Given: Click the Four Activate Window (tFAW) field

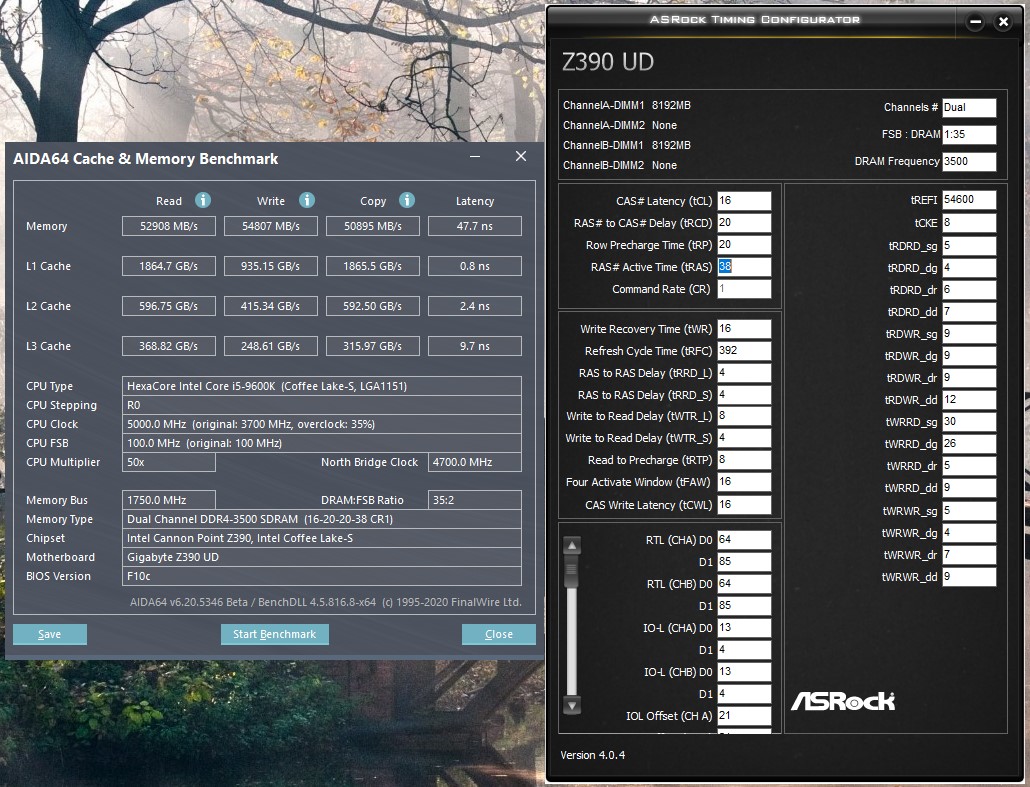Looking at the screenshot, I should coord(744,482).
